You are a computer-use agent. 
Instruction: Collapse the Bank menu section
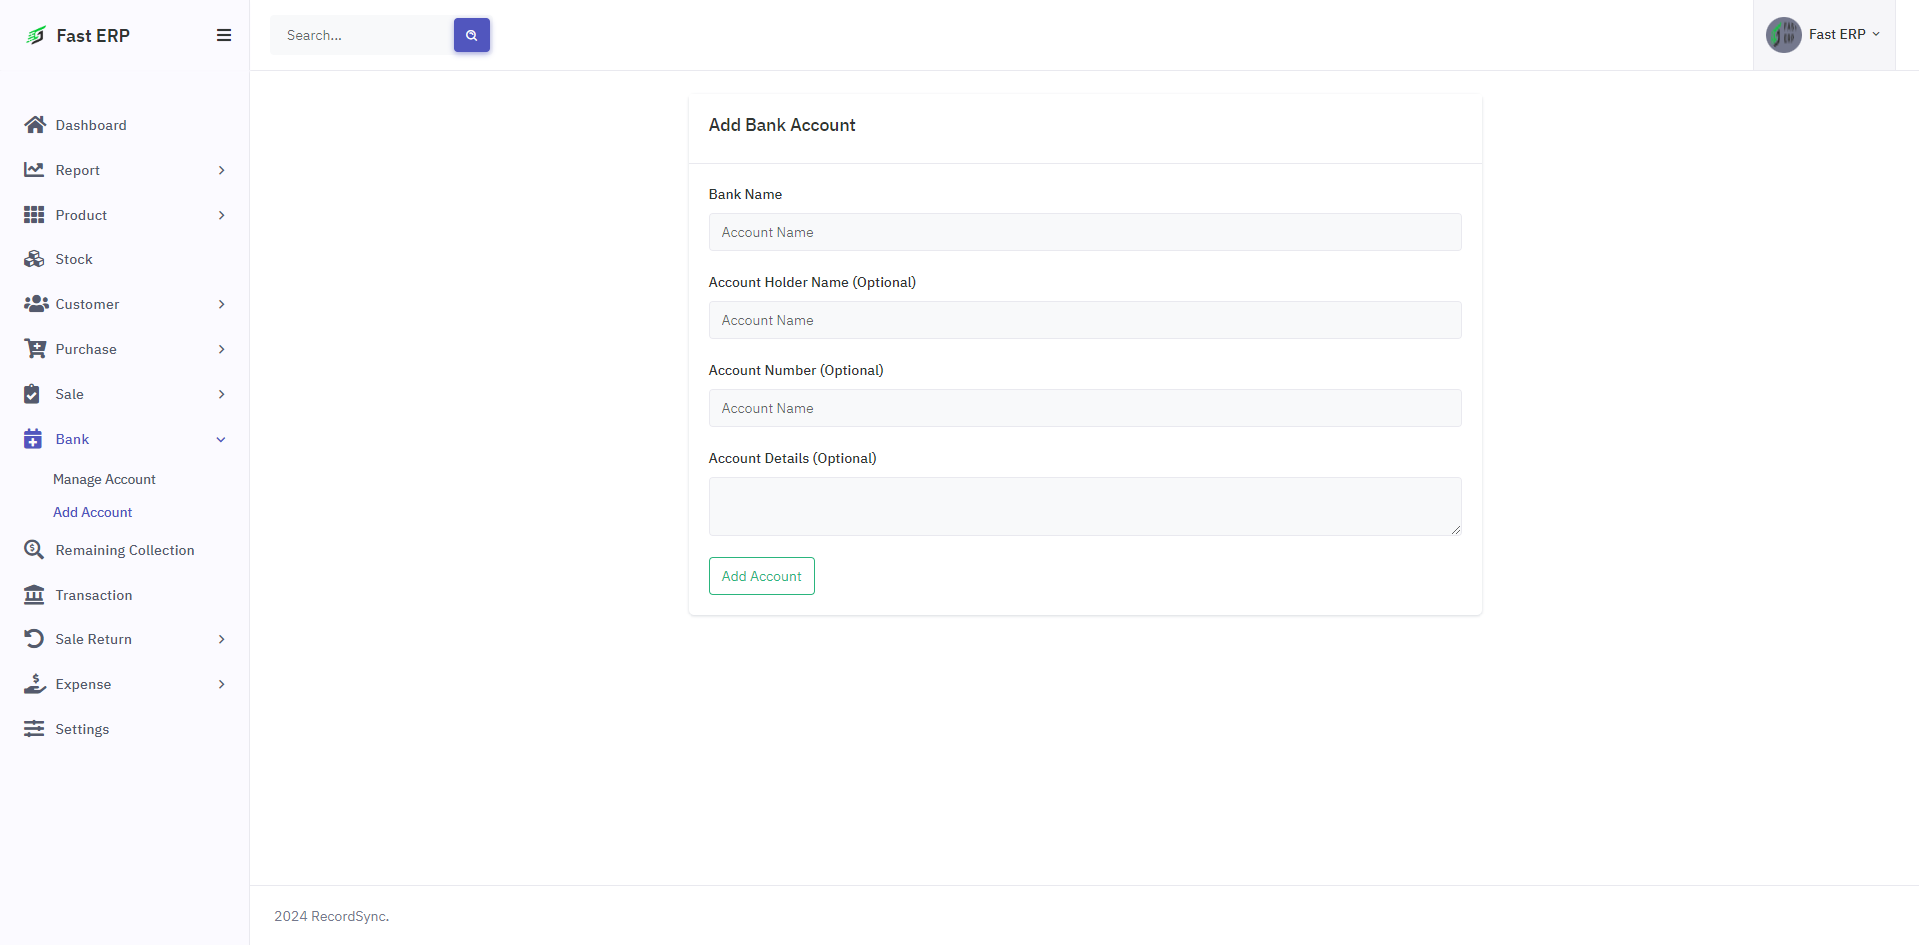pos(221,439)
